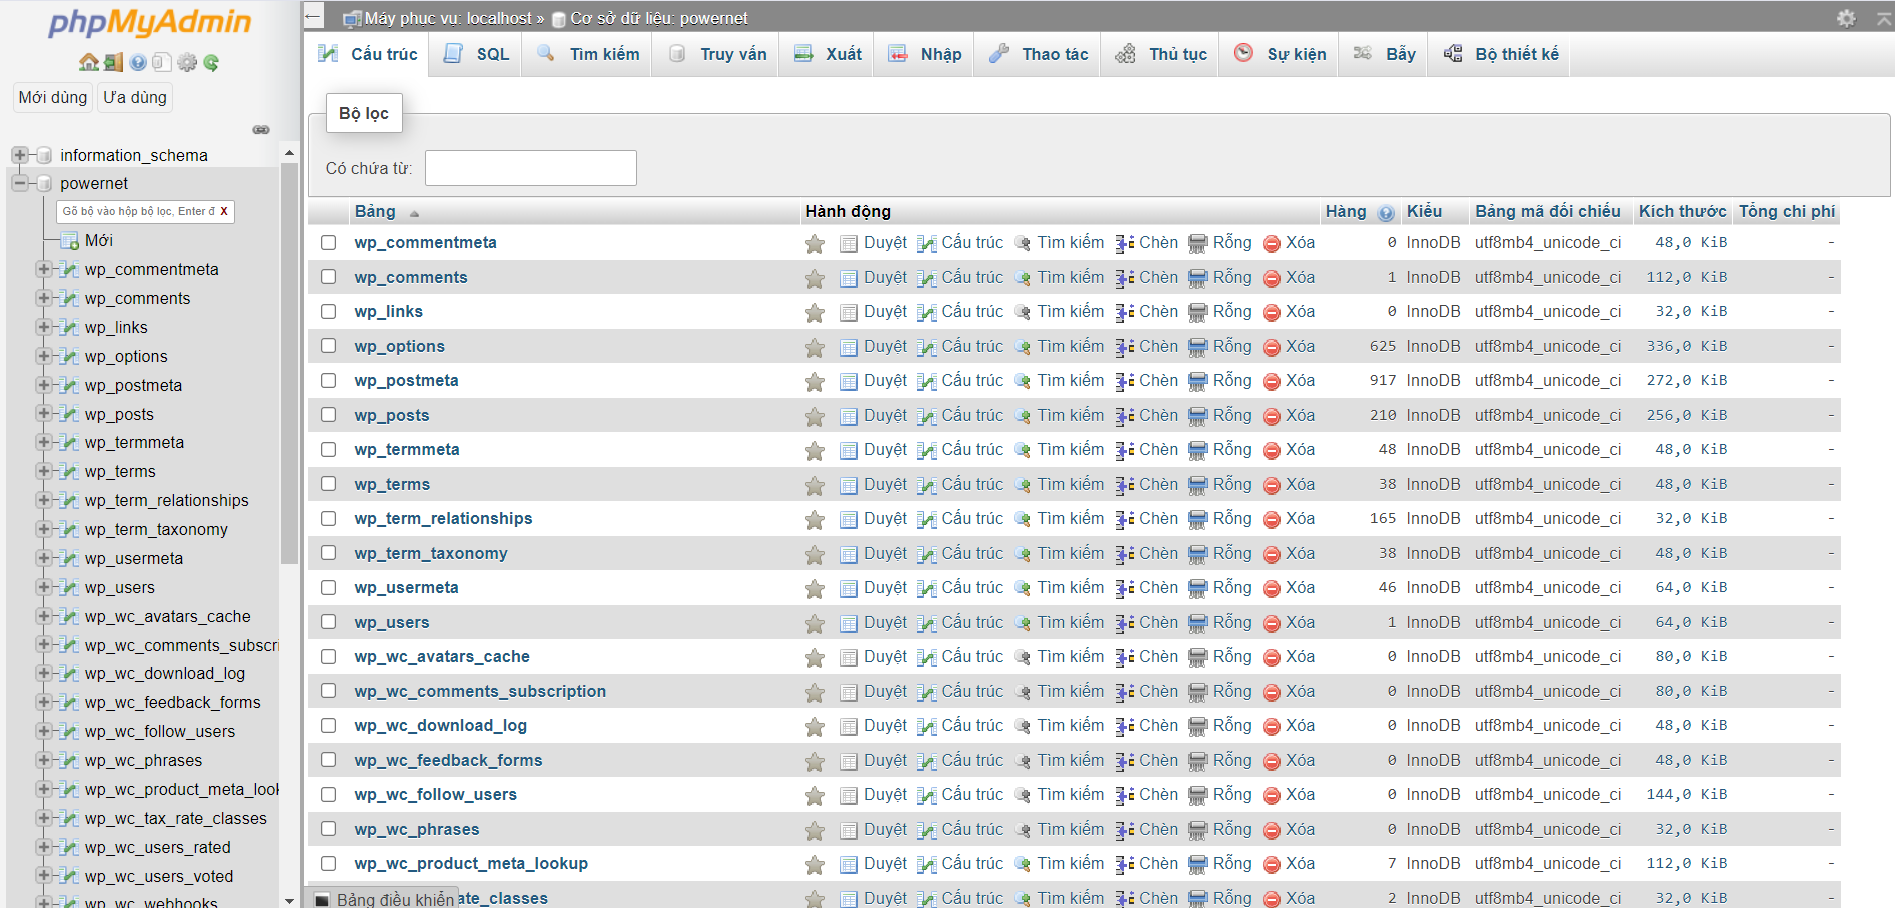The image size is (1895, 908).
Task: Open the phpMyAdmin documentation help icon
Action: pyautogui.click(x=138, y=62)
